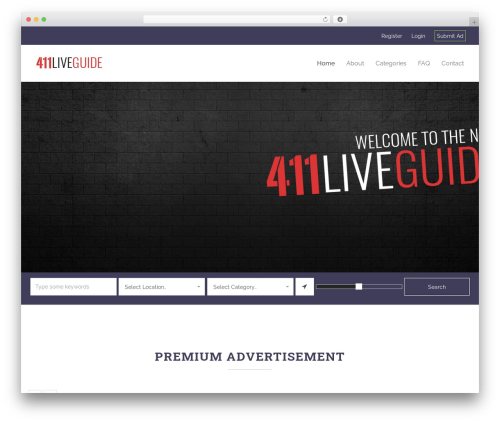
Task: Click the Register link
Action: click(391, 36)
